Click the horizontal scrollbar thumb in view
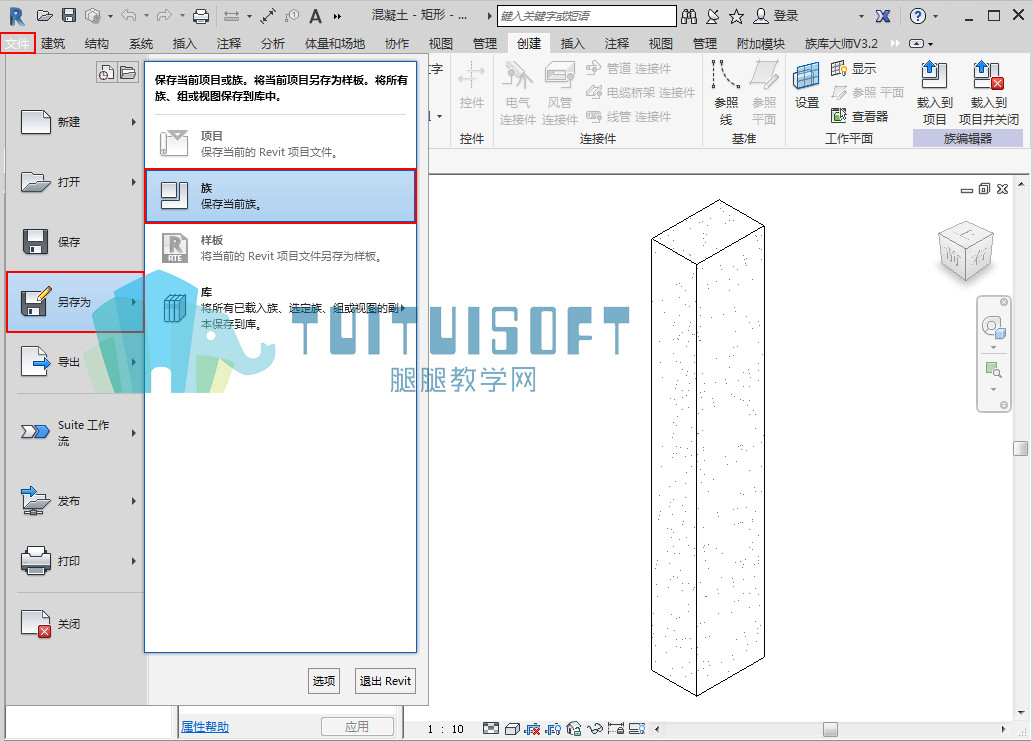Screen dimensions: 1033x741 coord(830,729)
